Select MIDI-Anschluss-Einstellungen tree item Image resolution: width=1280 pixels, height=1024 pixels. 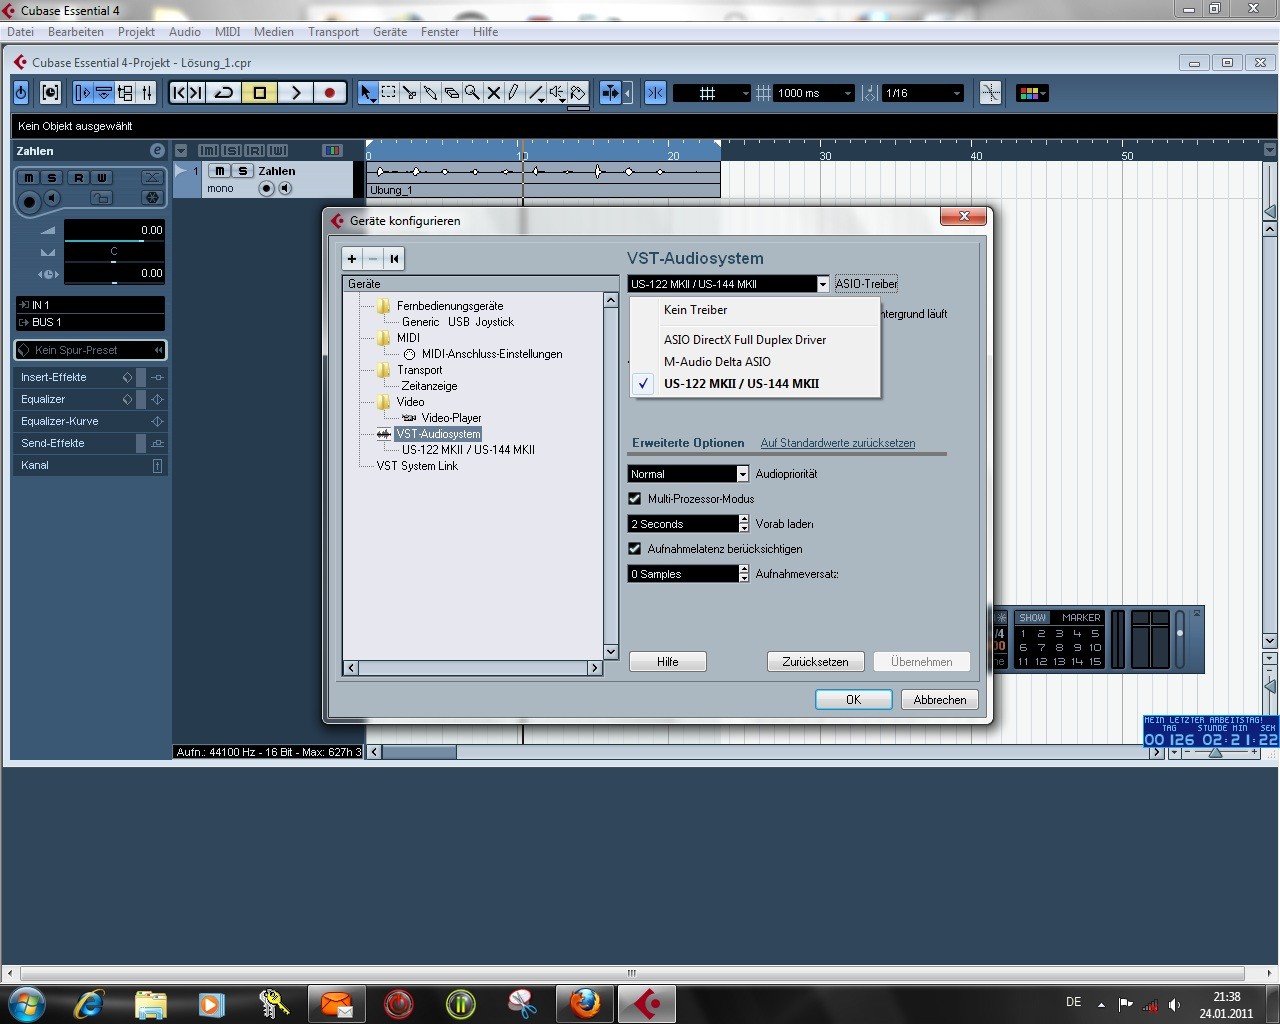(492, 354)
